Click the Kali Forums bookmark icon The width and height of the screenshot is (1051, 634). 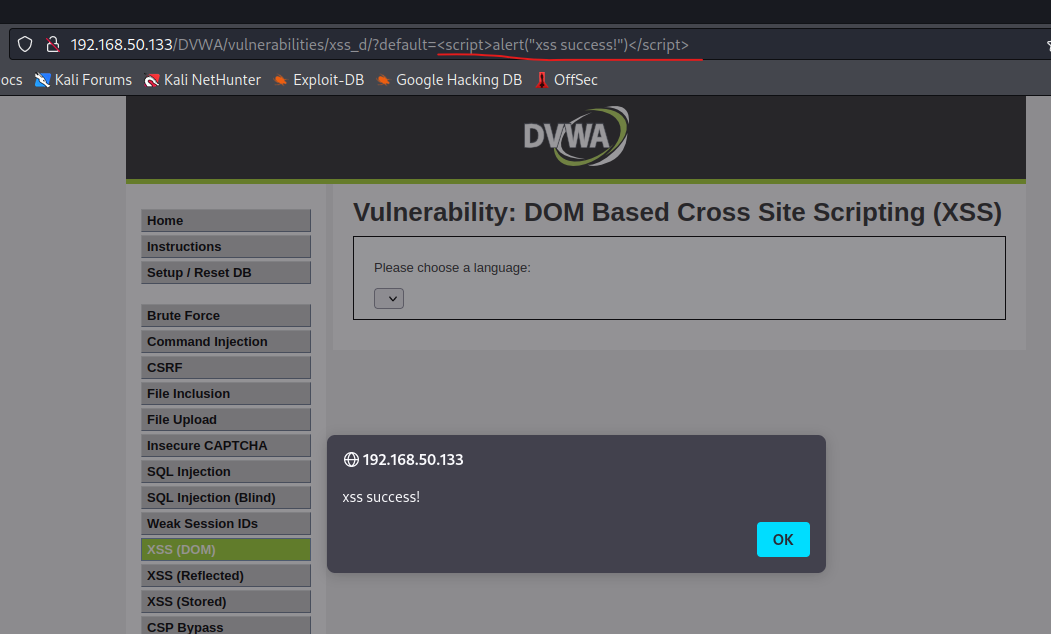click(42, 80)
